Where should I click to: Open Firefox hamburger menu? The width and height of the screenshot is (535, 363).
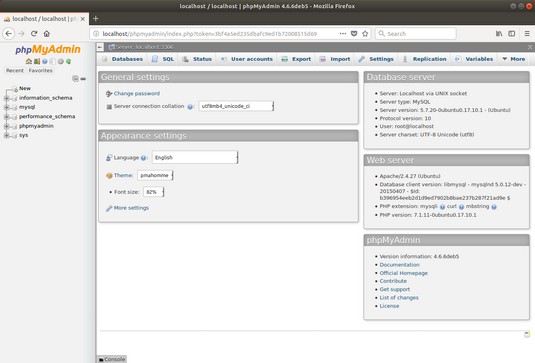point(527,33)
